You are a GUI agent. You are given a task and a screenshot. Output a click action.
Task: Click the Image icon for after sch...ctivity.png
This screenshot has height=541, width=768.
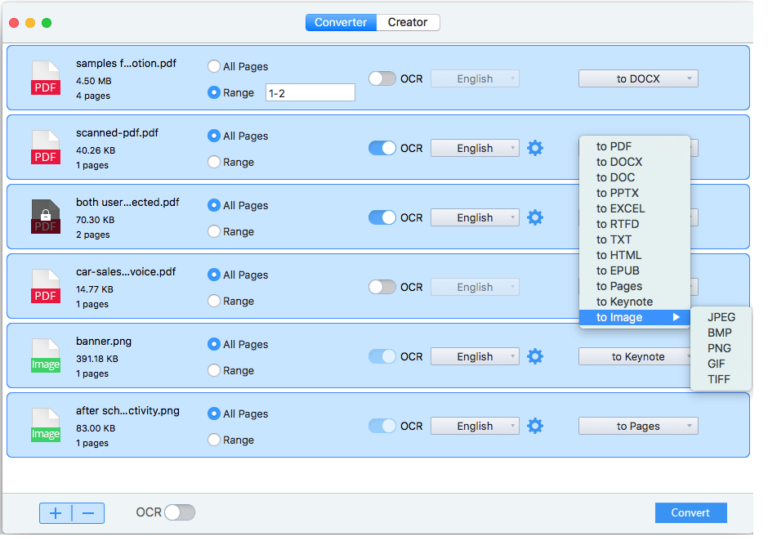pos(46,426)
